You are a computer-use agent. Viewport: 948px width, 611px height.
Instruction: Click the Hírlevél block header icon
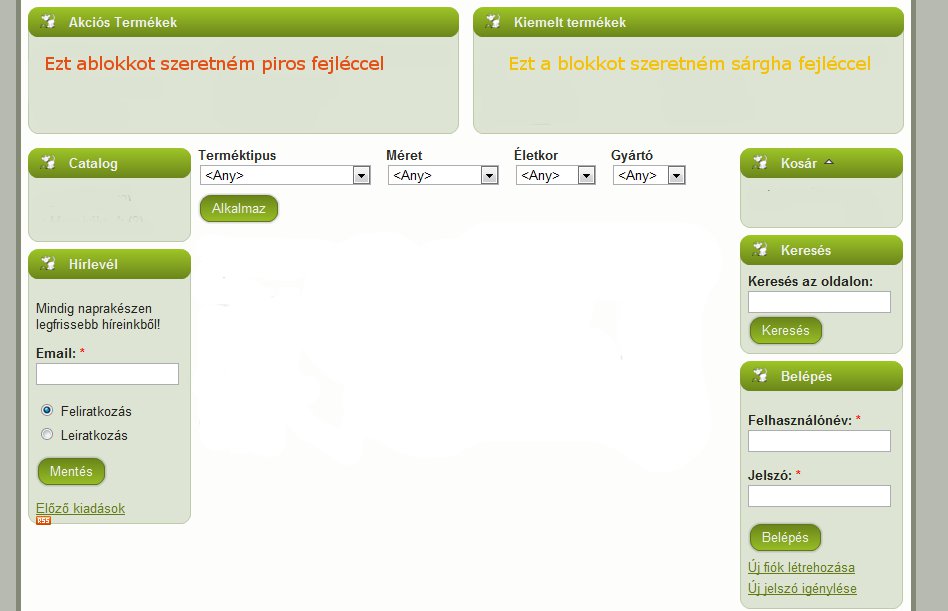[x=46, y=264]
